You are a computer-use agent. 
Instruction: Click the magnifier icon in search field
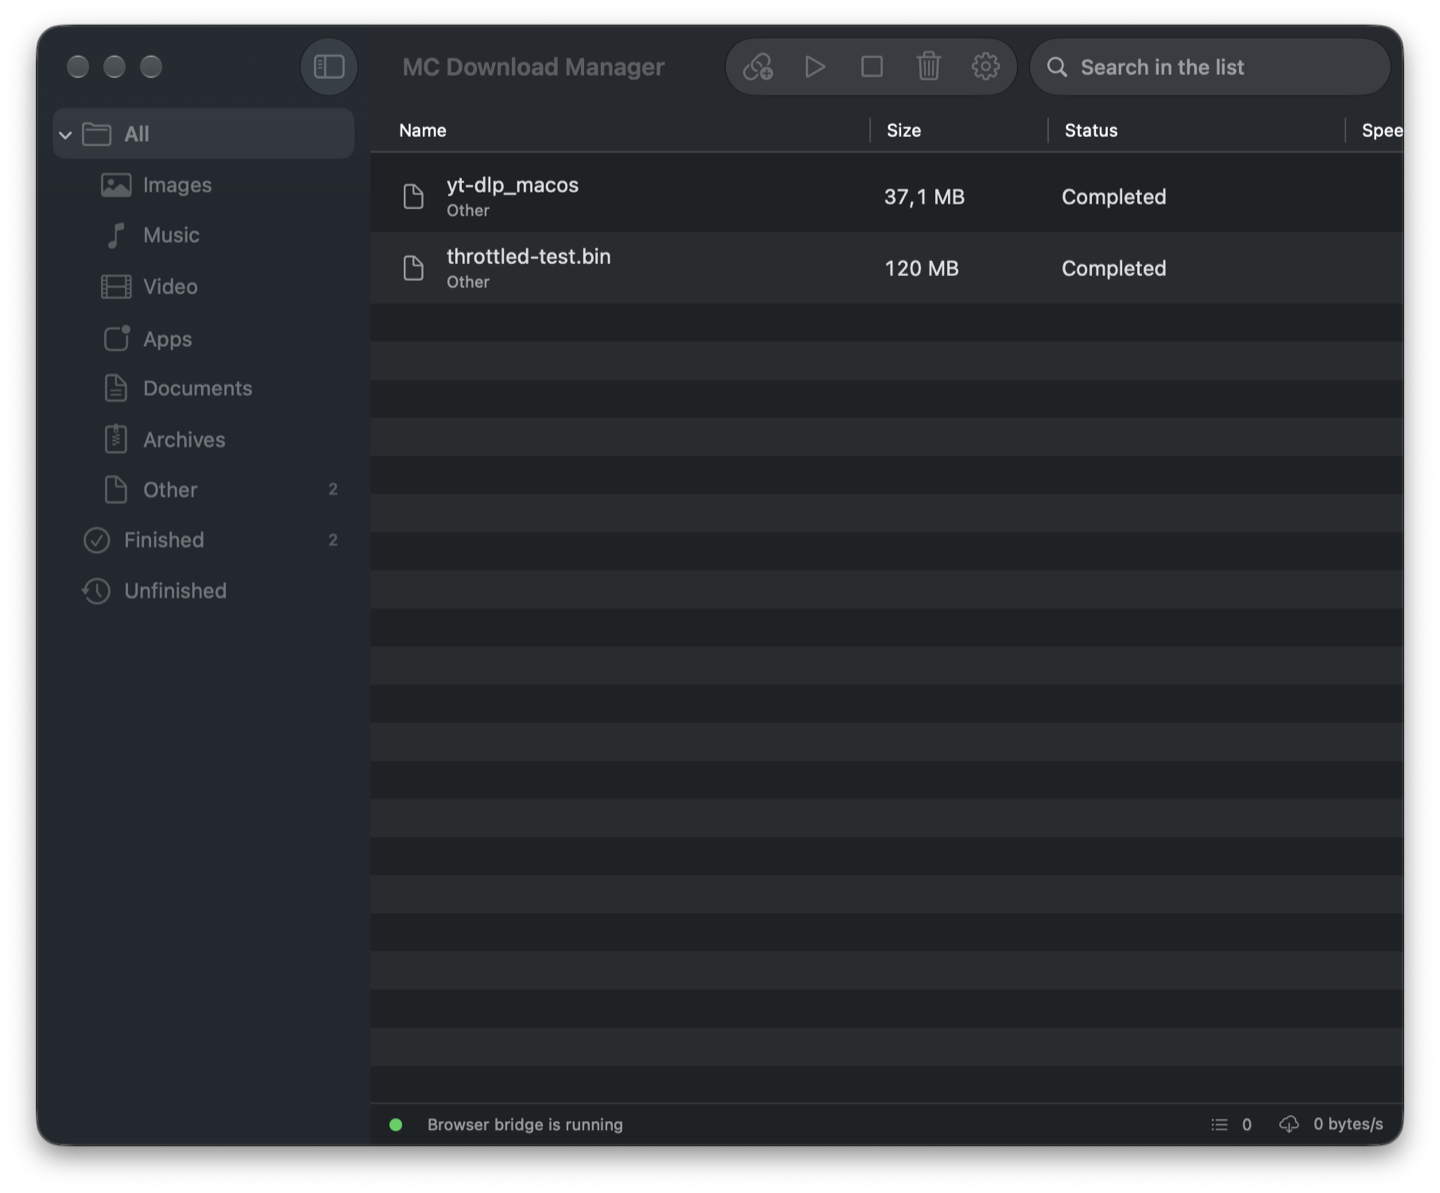point(1057,67)
